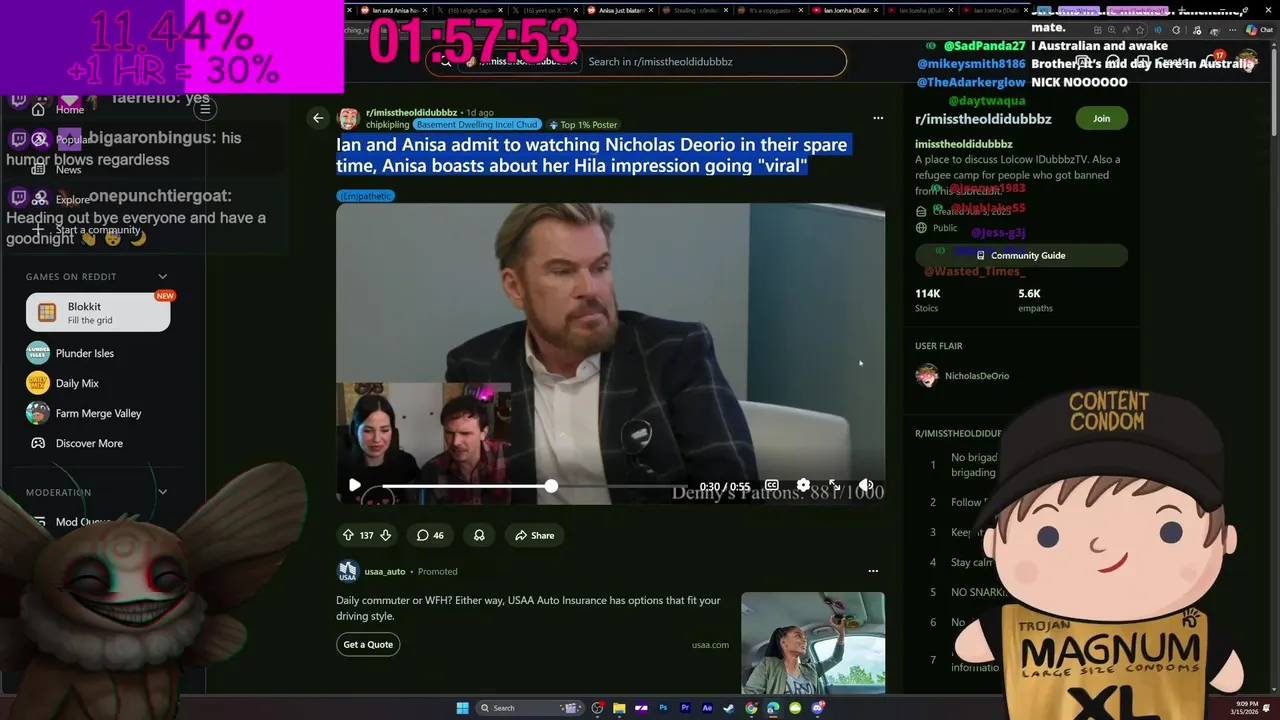Image resolution: width=1280 pixels, height=720 pixels.
Task: Open the 46 comments on the post
Action: (430, 535)
